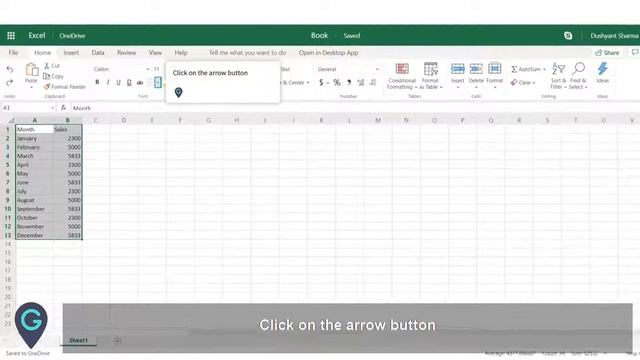Screen dimensions: 640x360
Task: Add a new sheet with plus icon
Action: tap(117, 340)
